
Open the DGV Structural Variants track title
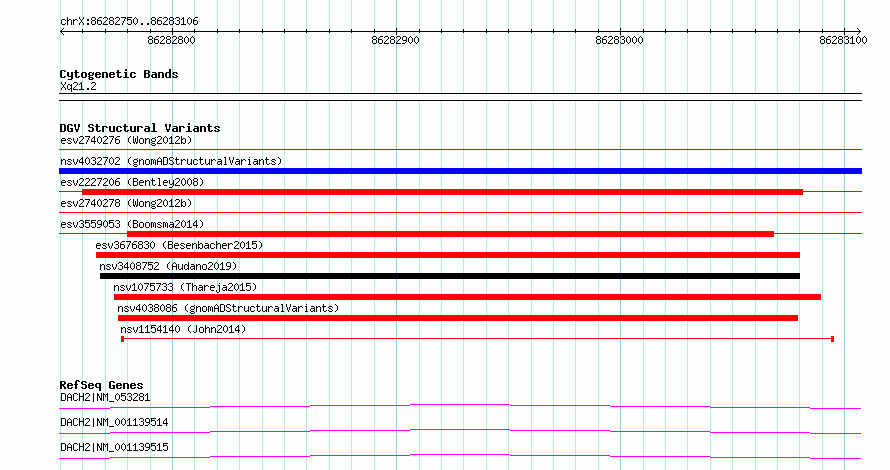point(140,128)
